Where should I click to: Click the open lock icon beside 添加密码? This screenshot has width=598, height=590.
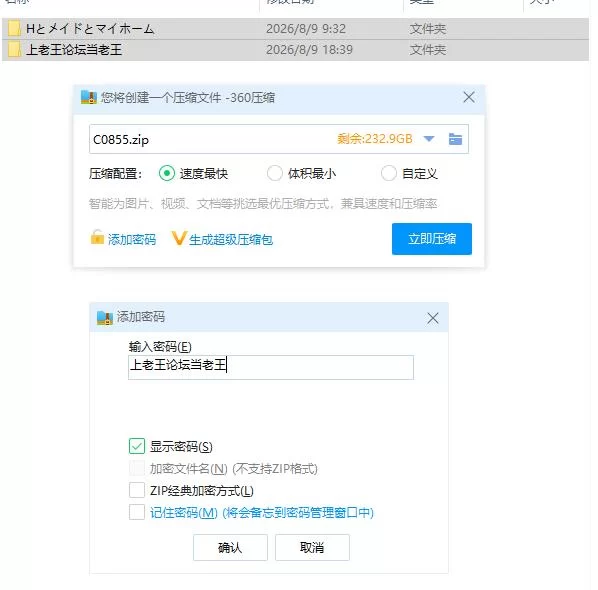97,237
